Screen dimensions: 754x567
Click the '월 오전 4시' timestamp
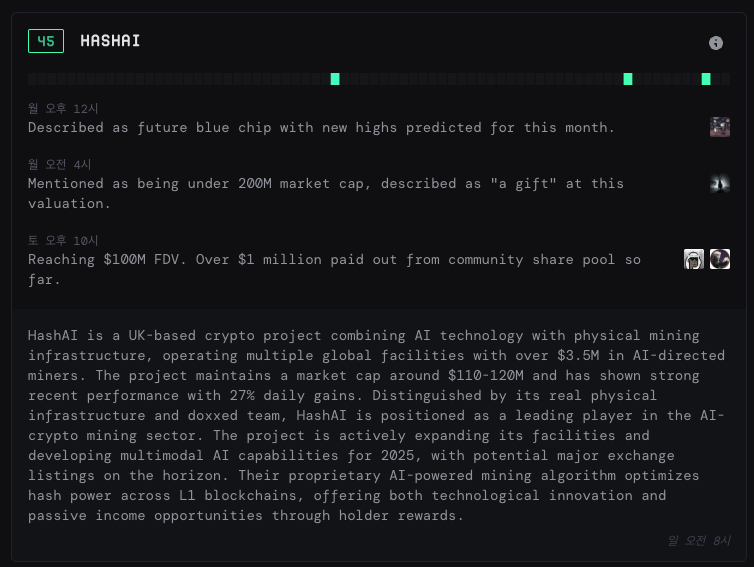pyautogui.click(x=60, y=164)
